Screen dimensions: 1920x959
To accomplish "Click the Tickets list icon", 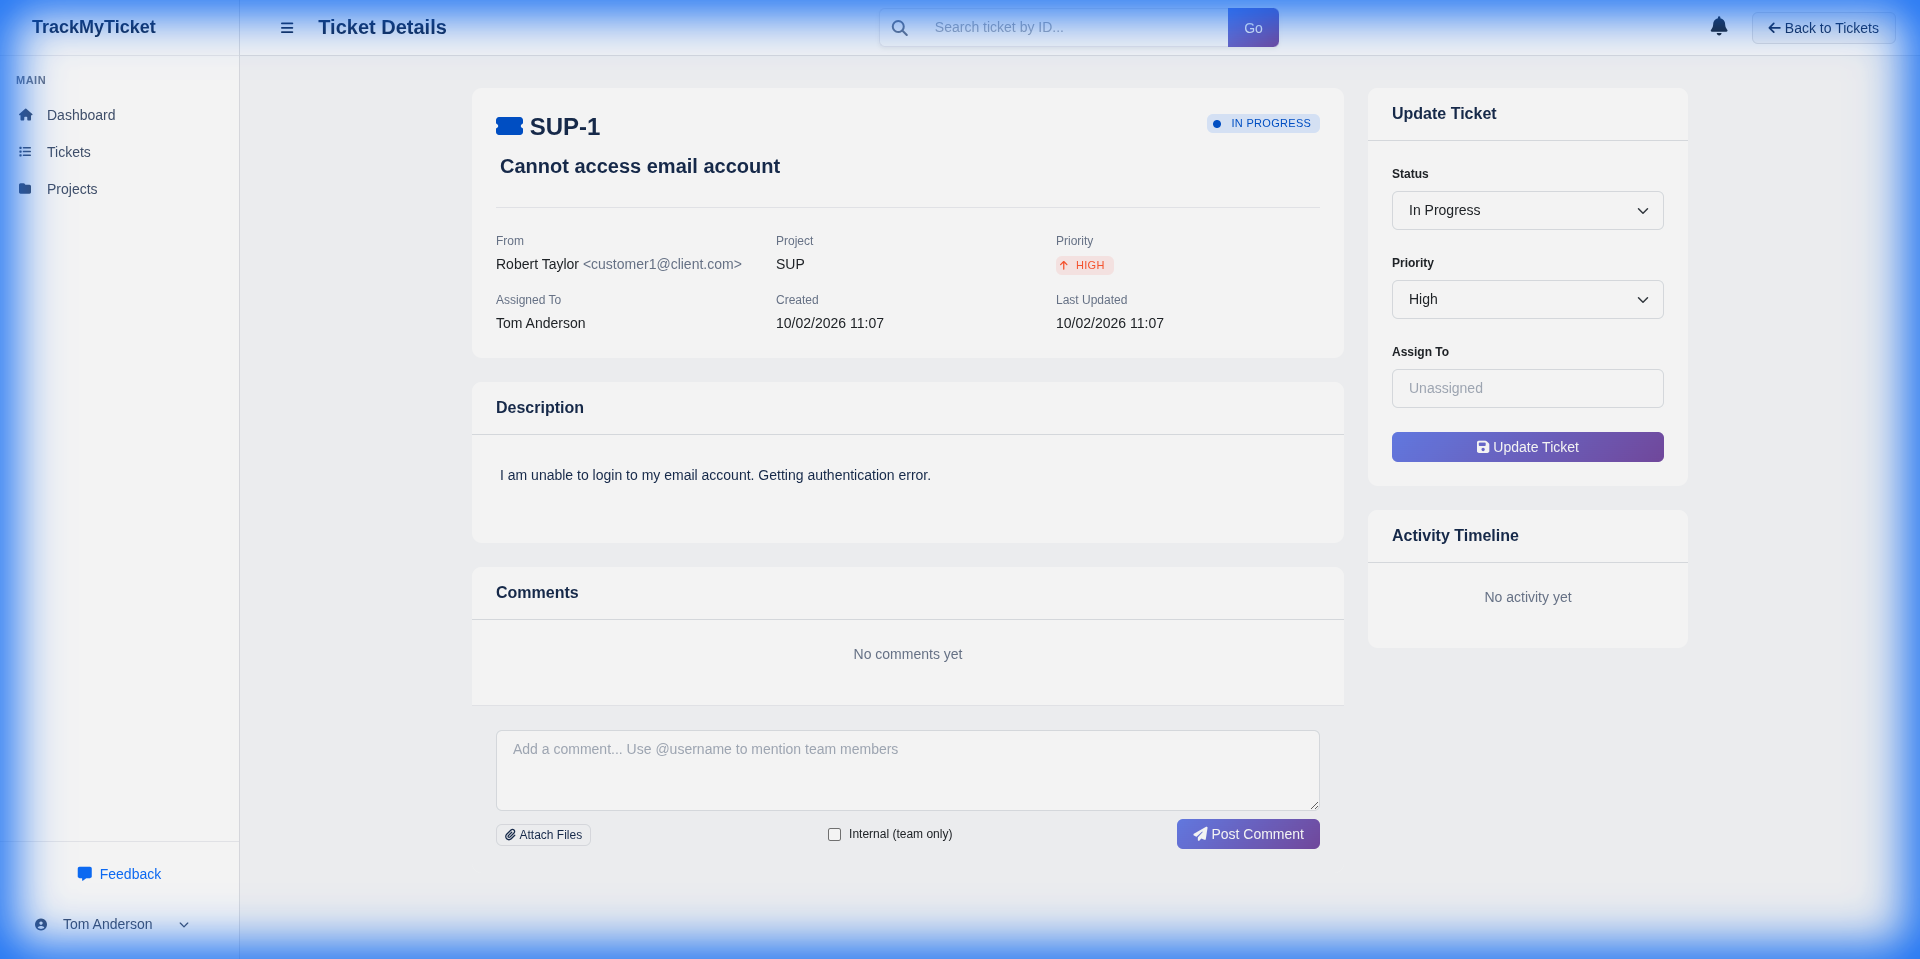I will click(x=25, y=152).
